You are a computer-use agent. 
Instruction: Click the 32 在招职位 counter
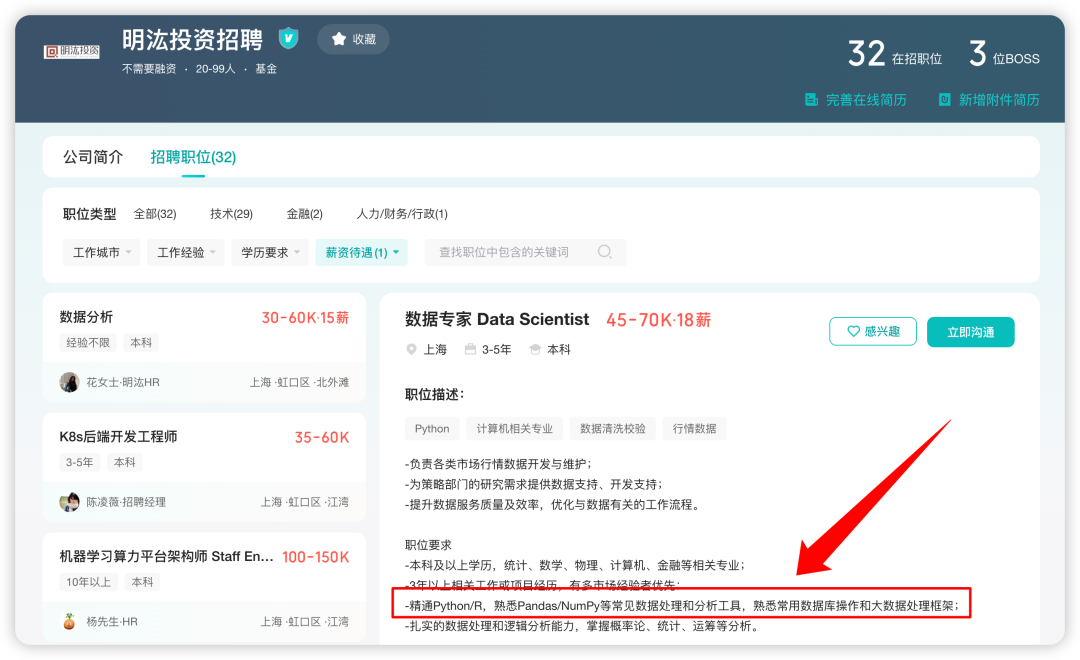pos(895,54)
